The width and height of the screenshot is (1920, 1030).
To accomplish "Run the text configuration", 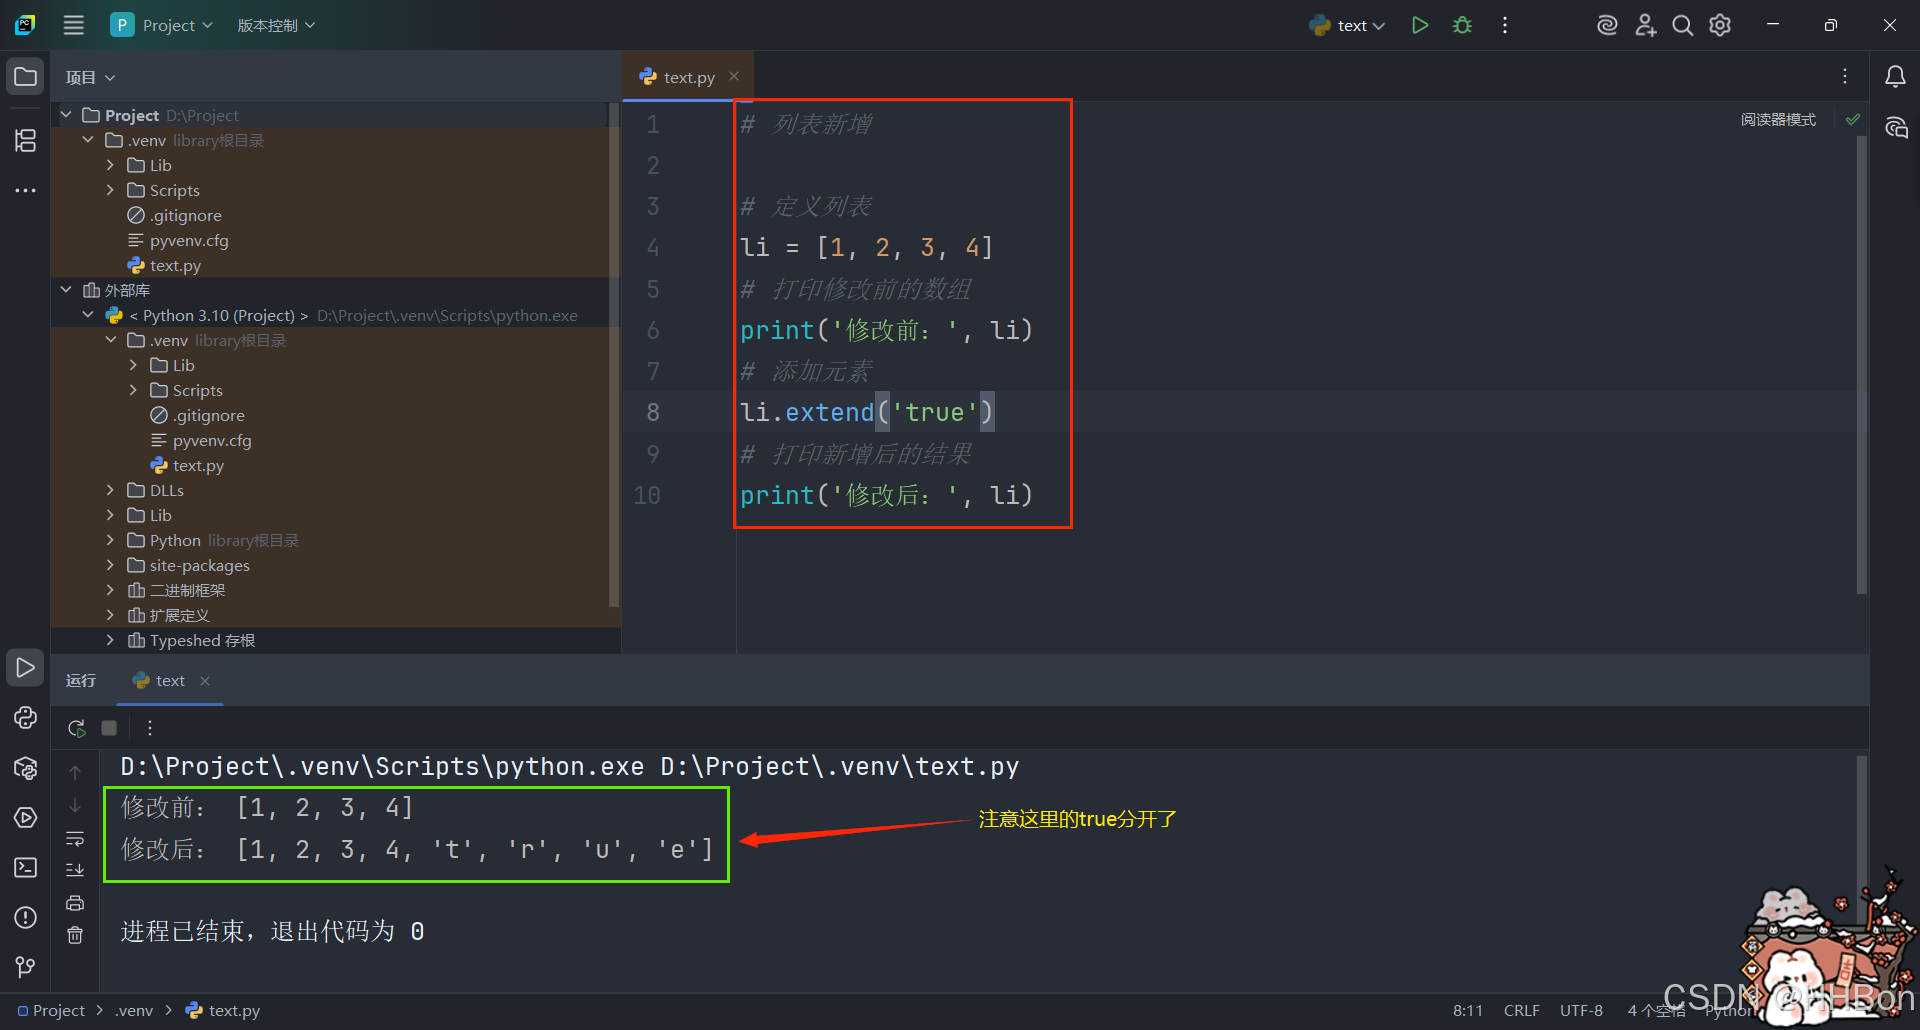I will [x=1420, y=25].
